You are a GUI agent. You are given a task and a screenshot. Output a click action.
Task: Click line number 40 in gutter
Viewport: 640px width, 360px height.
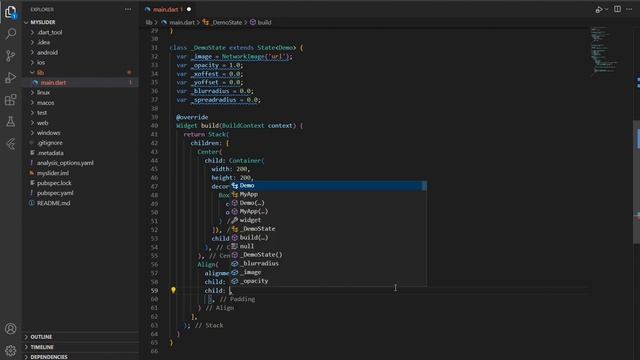(154, 126)
